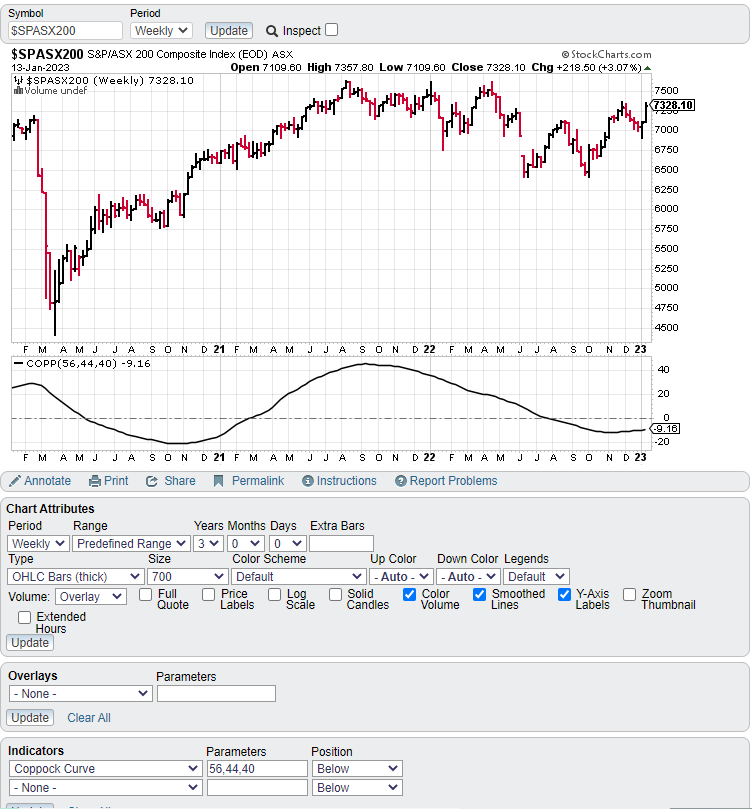Image resolution: width=752 pixels, height=809 pixels.
Task: Open the Volume Overlay dropdown
Action: 91,596
